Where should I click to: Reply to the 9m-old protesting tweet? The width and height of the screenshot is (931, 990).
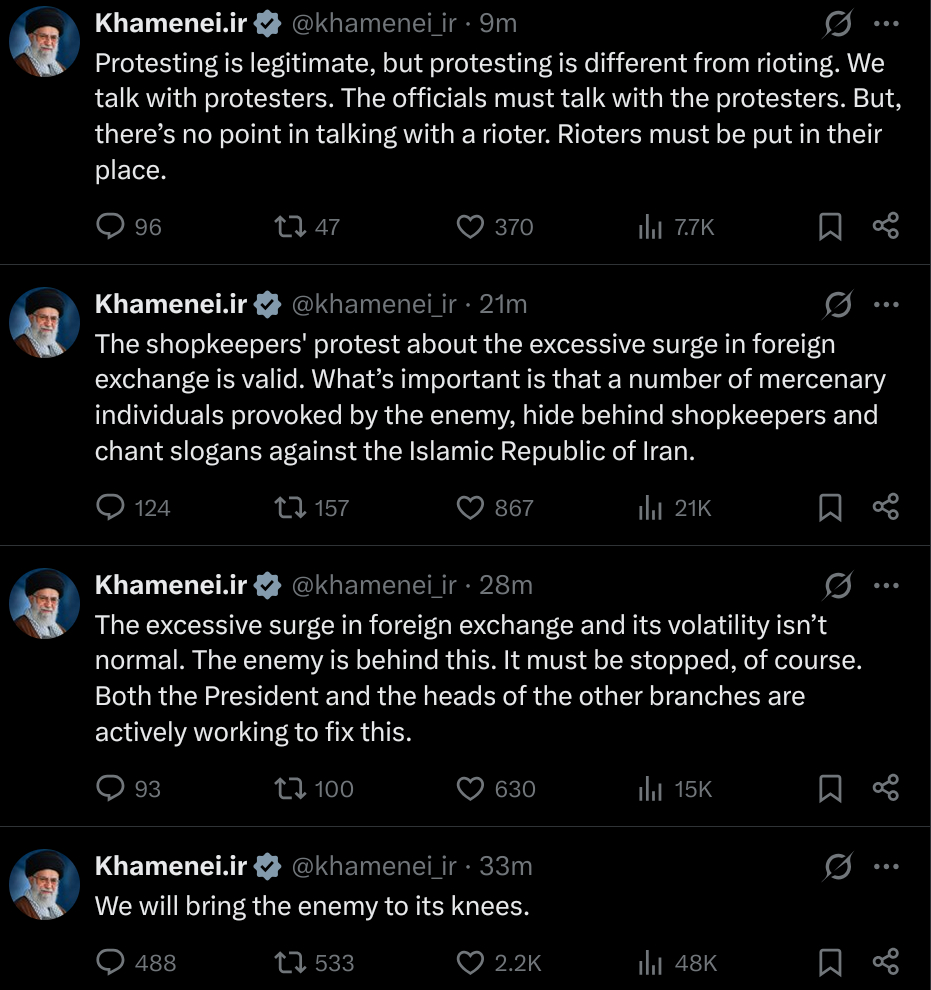[109, 227]
